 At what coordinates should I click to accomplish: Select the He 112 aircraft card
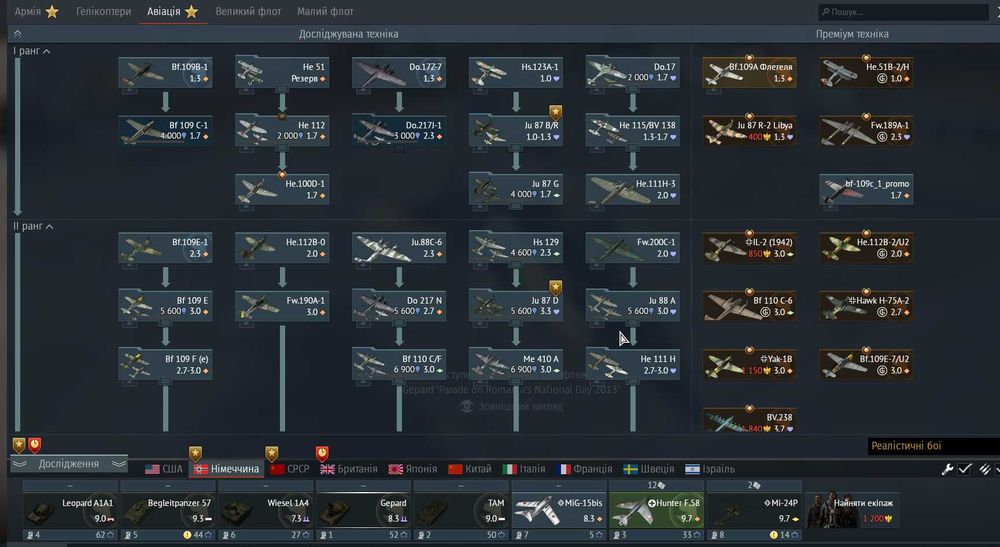click(x=282, y=131)
